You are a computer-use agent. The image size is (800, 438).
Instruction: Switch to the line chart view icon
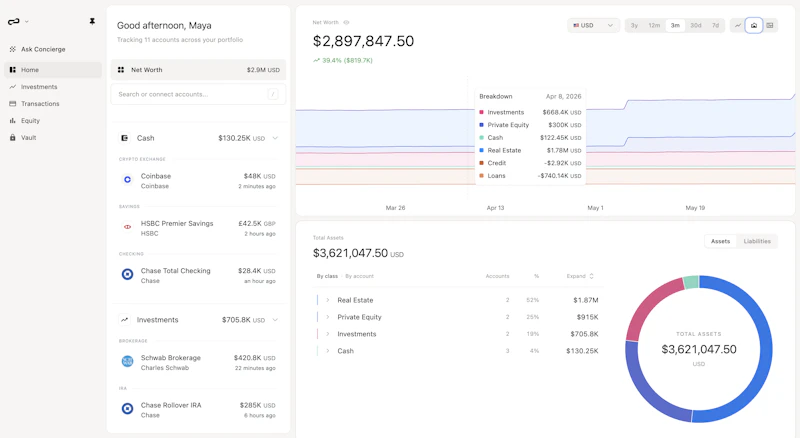tap(738, 25)
